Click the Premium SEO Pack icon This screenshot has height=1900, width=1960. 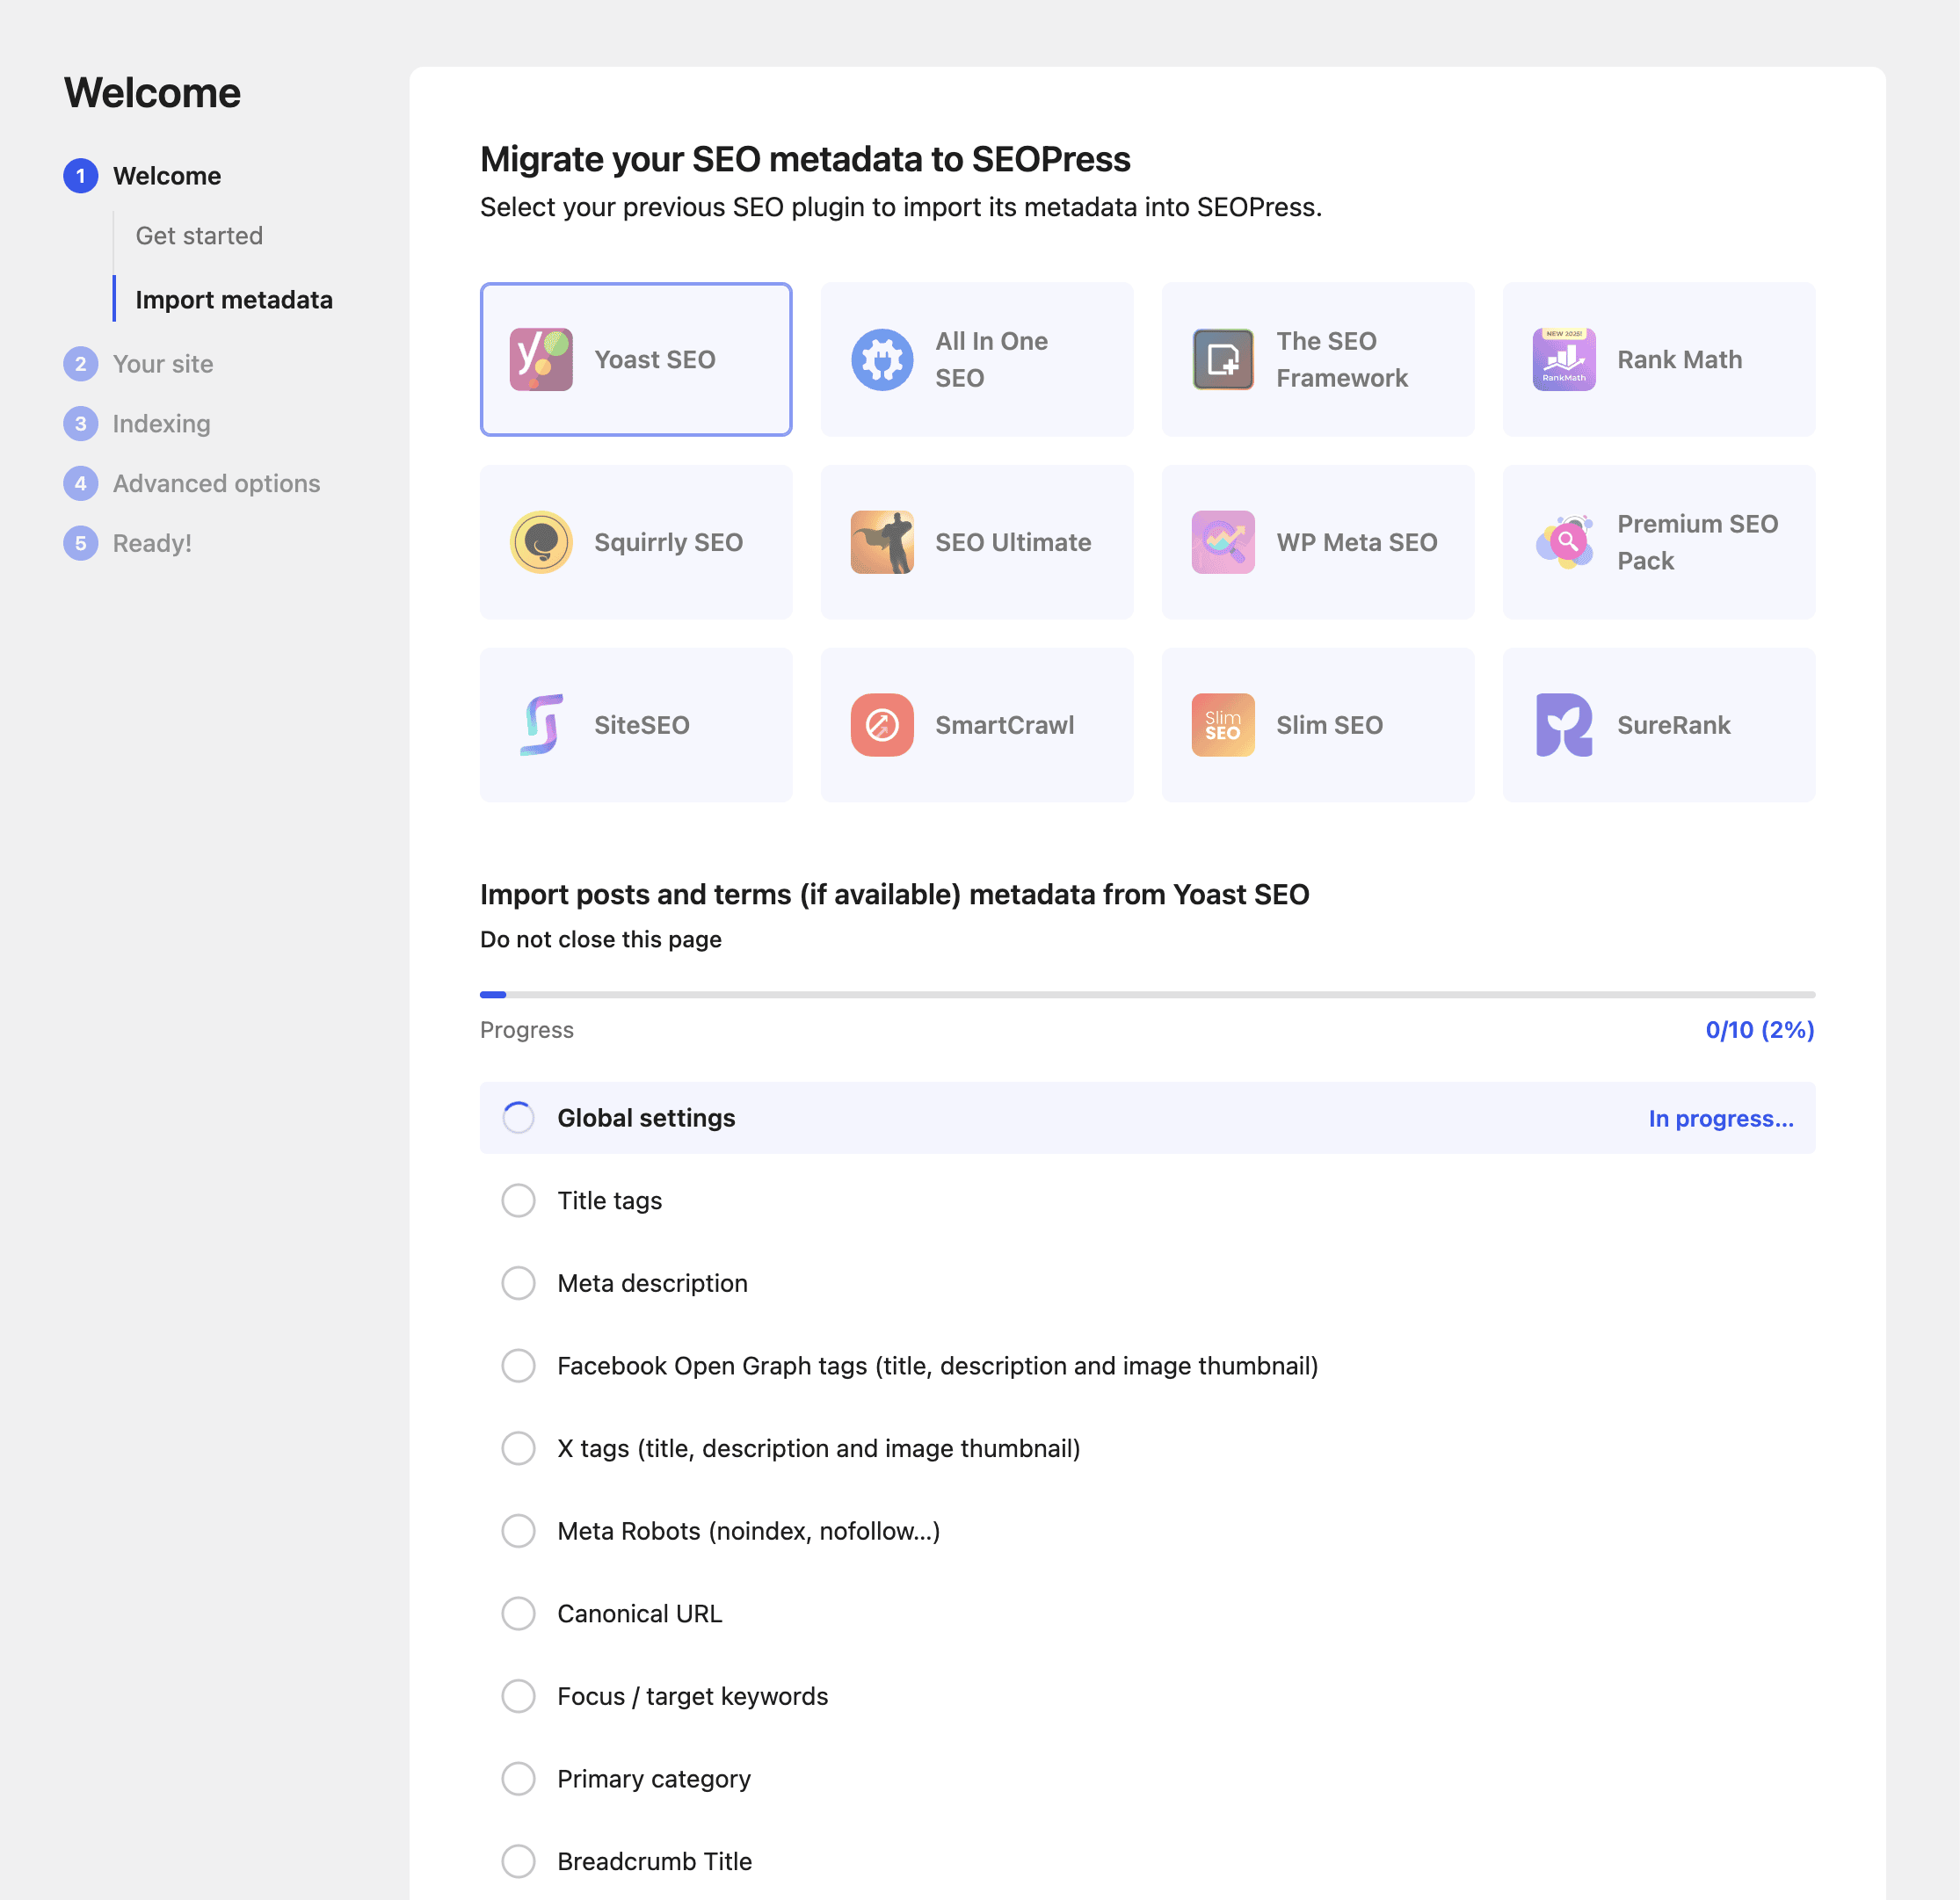(1564, 542)
